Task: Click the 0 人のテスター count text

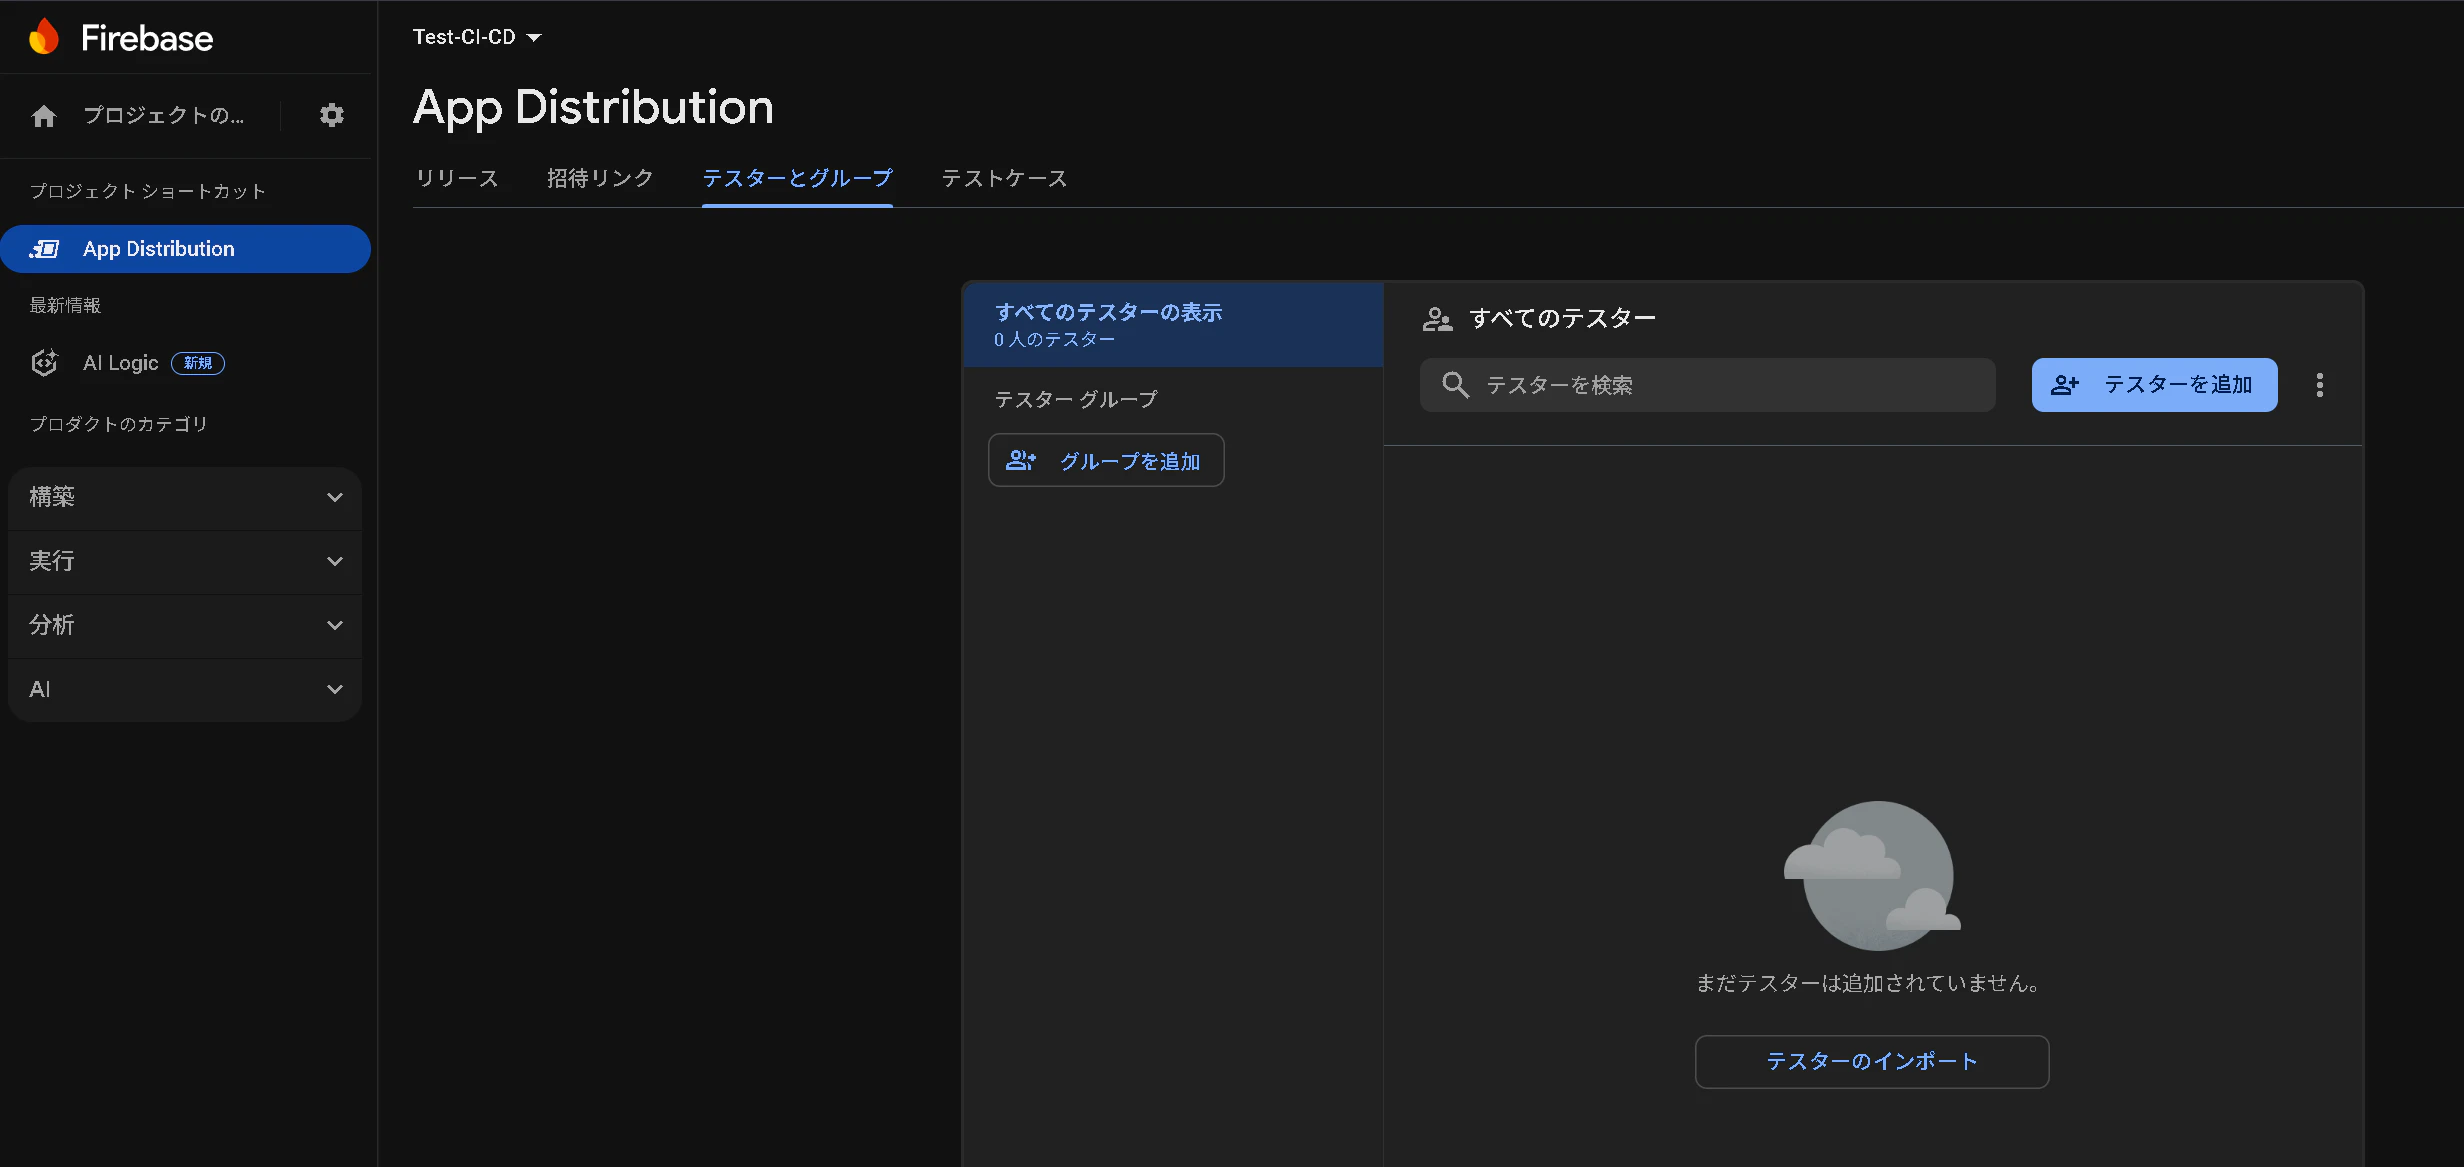Action: click(x=1054, y=340)
